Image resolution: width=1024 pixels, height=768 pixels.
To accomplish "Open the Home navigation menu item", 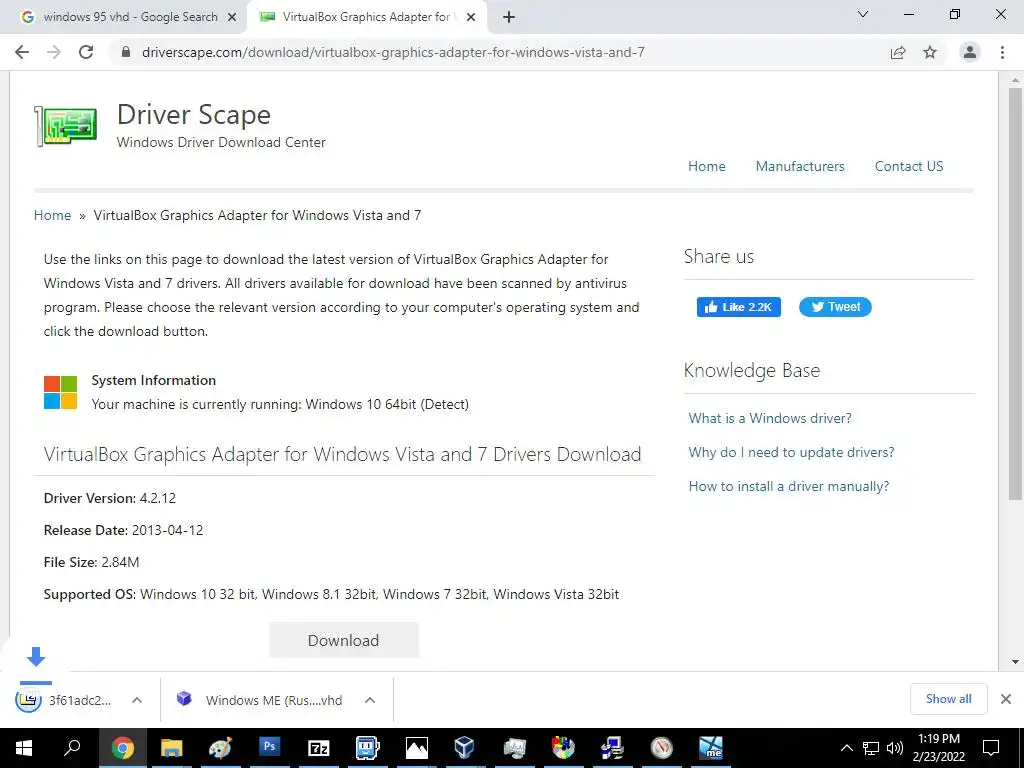I will 707,166.
